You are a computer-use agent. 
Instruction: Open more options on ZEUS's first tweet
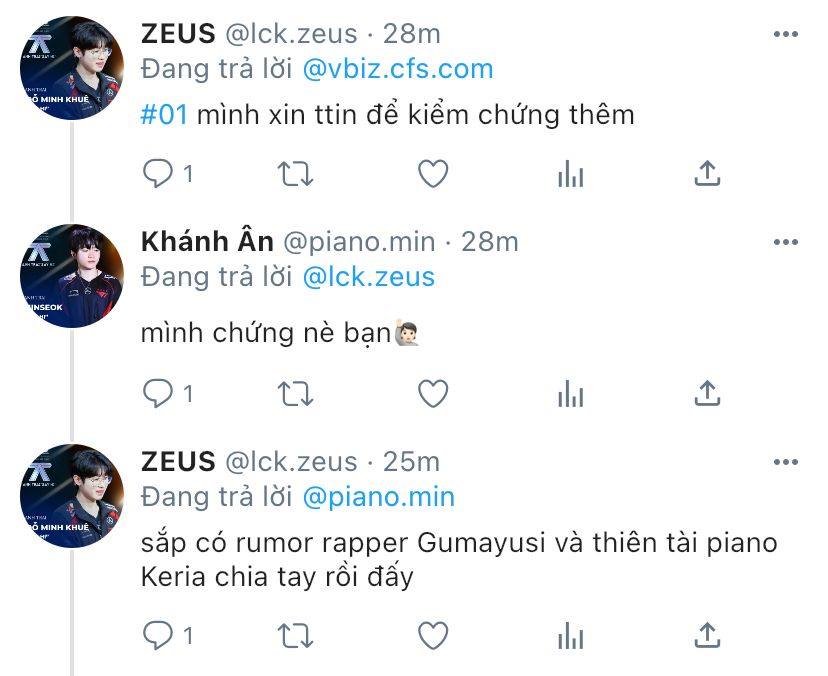786,34
